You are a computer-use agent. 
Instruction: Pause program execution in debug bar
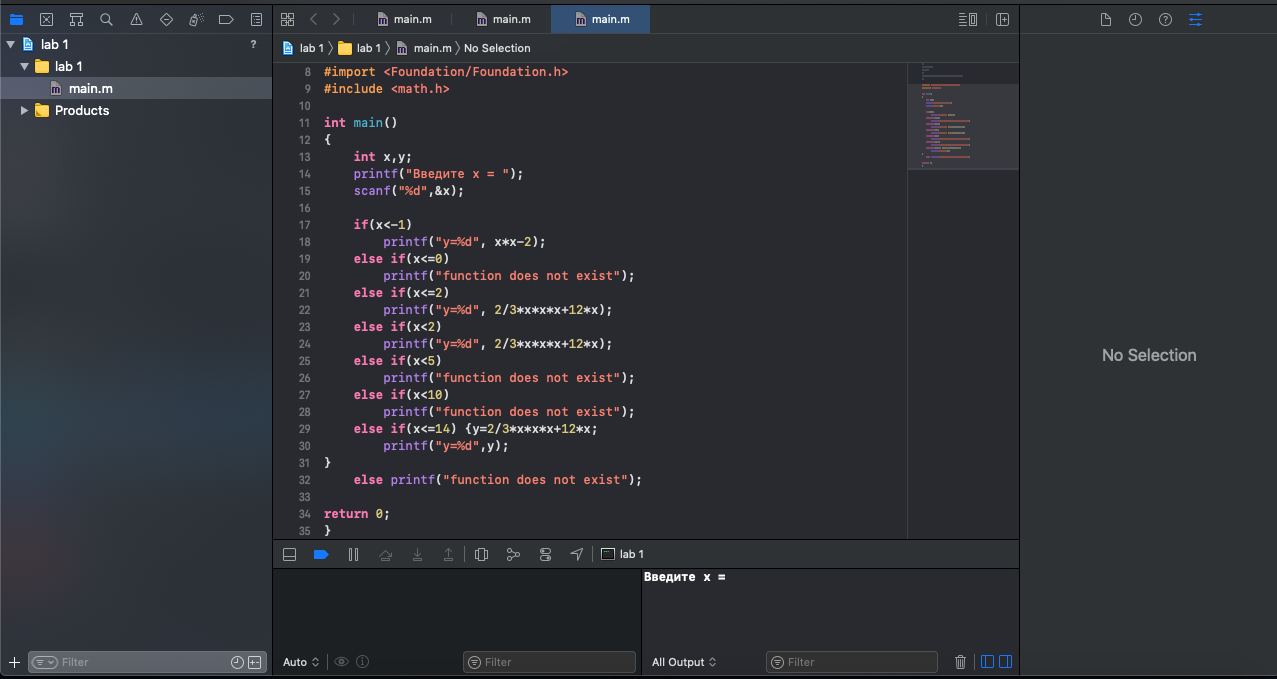(x=353, y=554)
